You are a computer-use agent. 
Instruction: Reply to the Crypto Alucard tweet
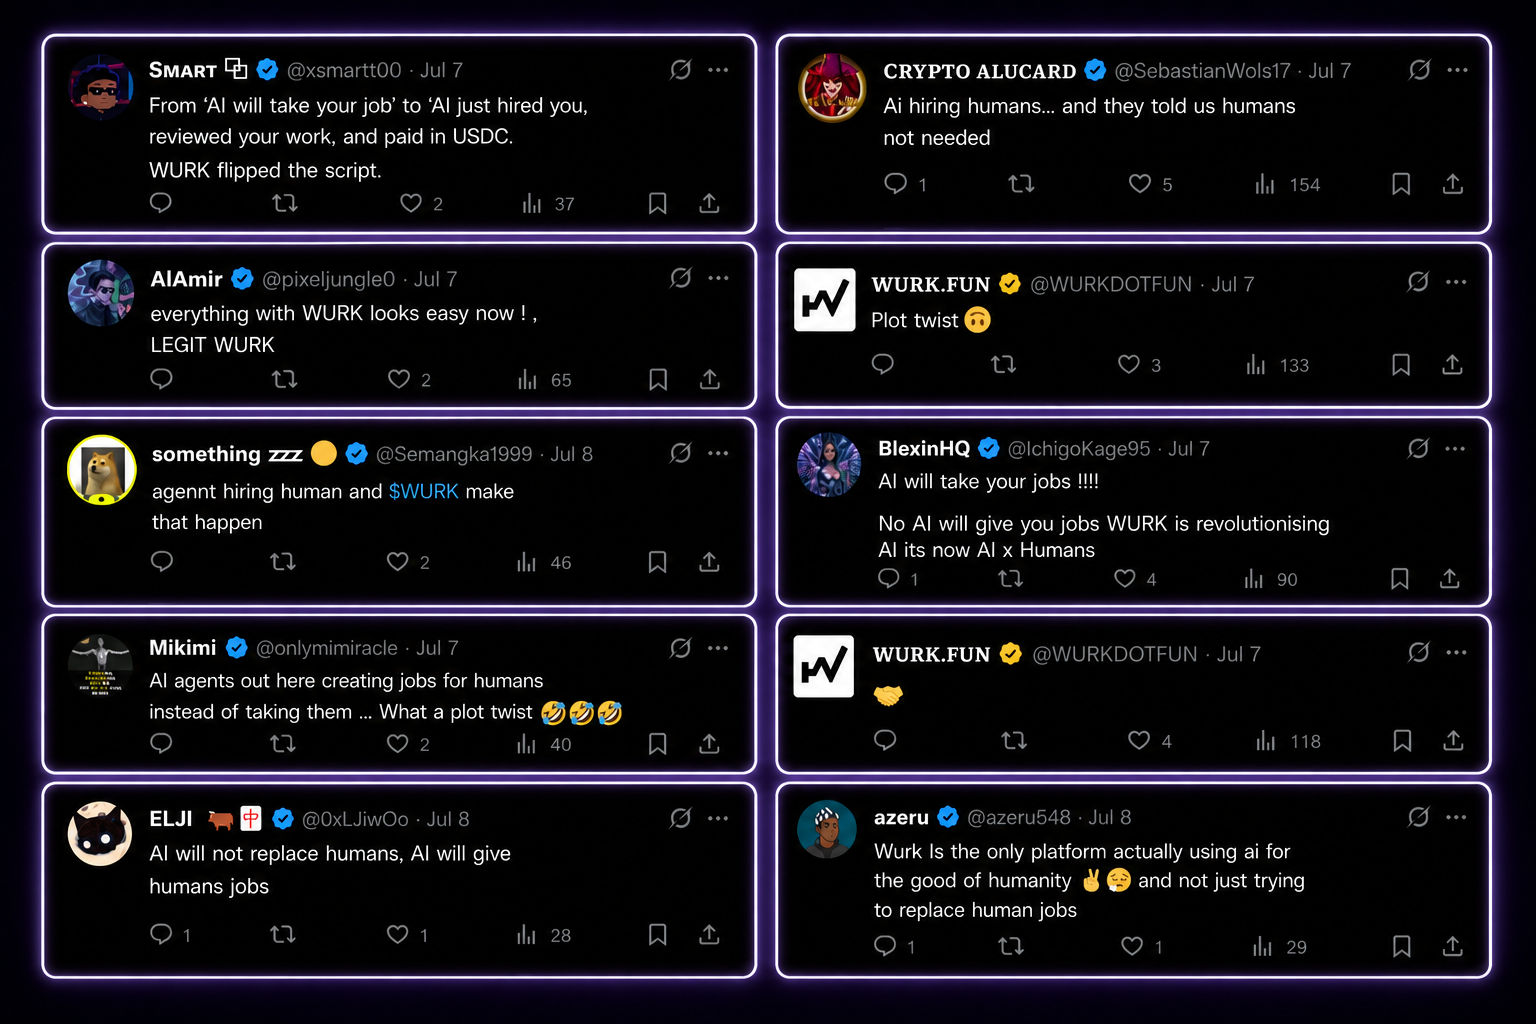(x=895, y=184)
